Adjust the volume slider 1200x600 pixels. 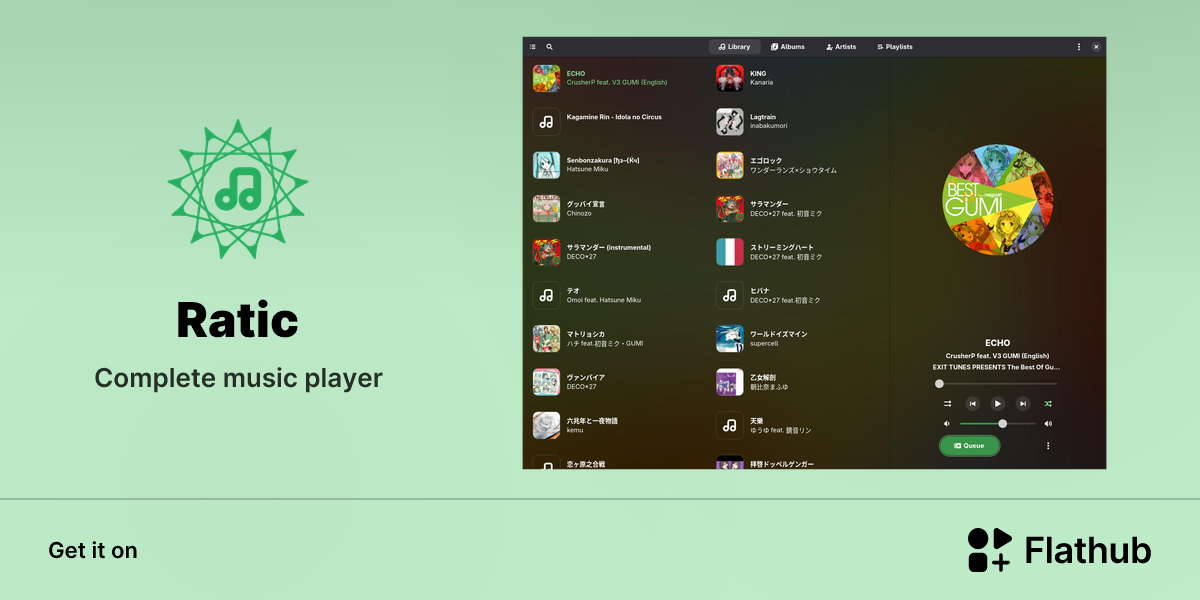(998, 424)
